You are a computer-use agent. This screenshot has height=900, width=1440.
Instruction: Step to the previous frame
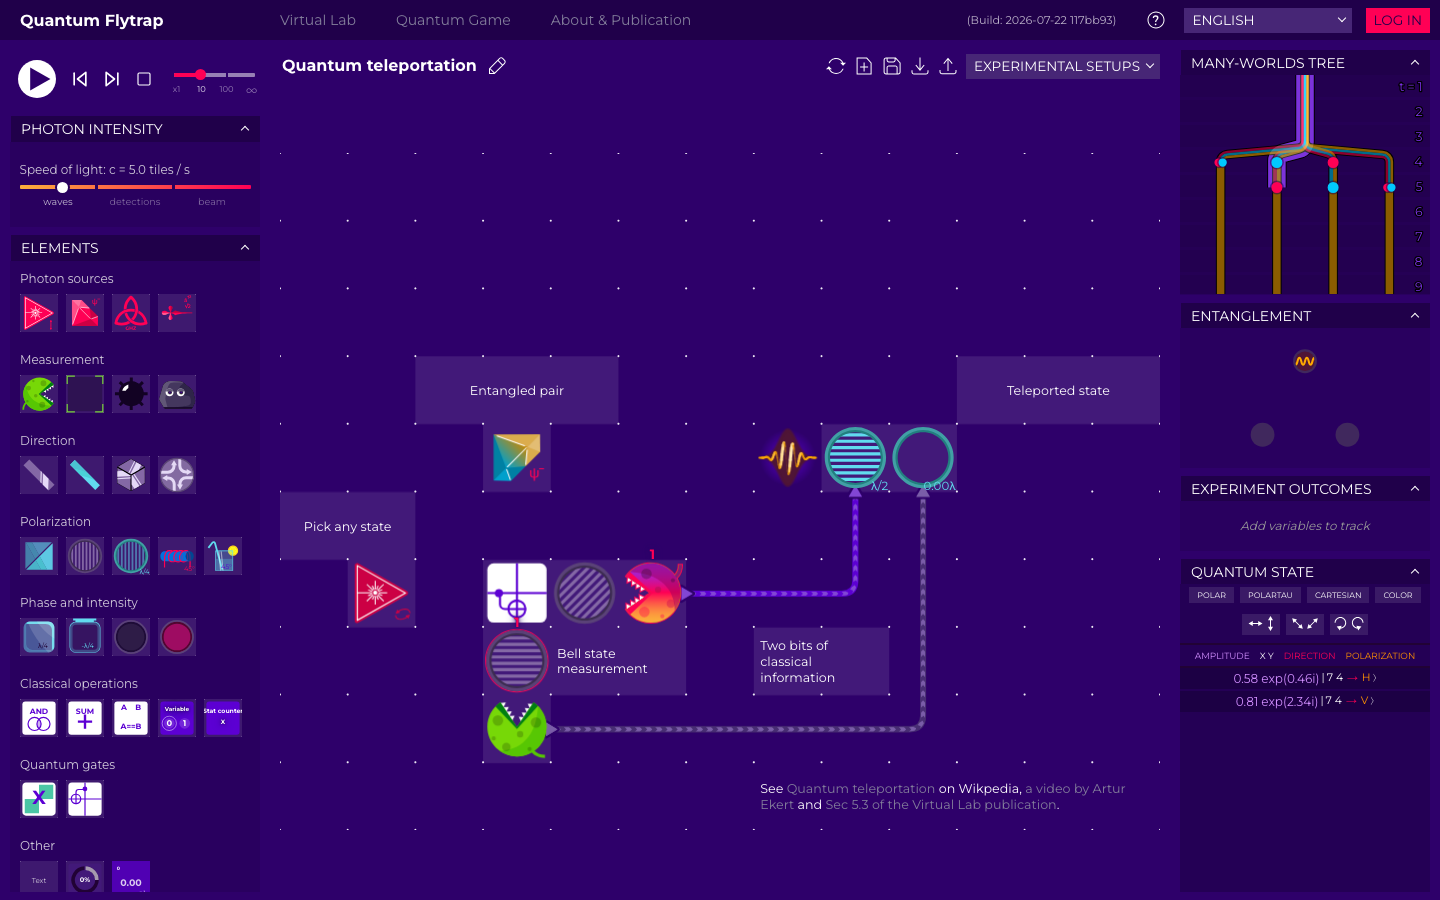coord(80,79)
